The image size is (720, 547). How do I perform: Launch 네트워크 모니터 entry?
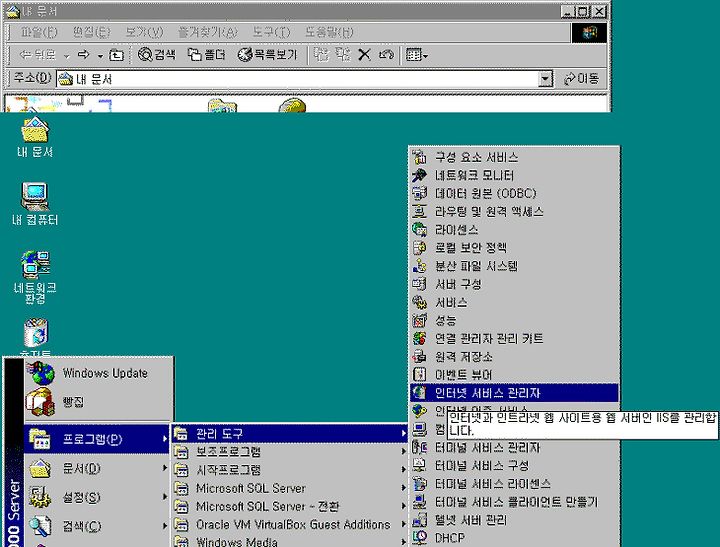tap(514, 175)
